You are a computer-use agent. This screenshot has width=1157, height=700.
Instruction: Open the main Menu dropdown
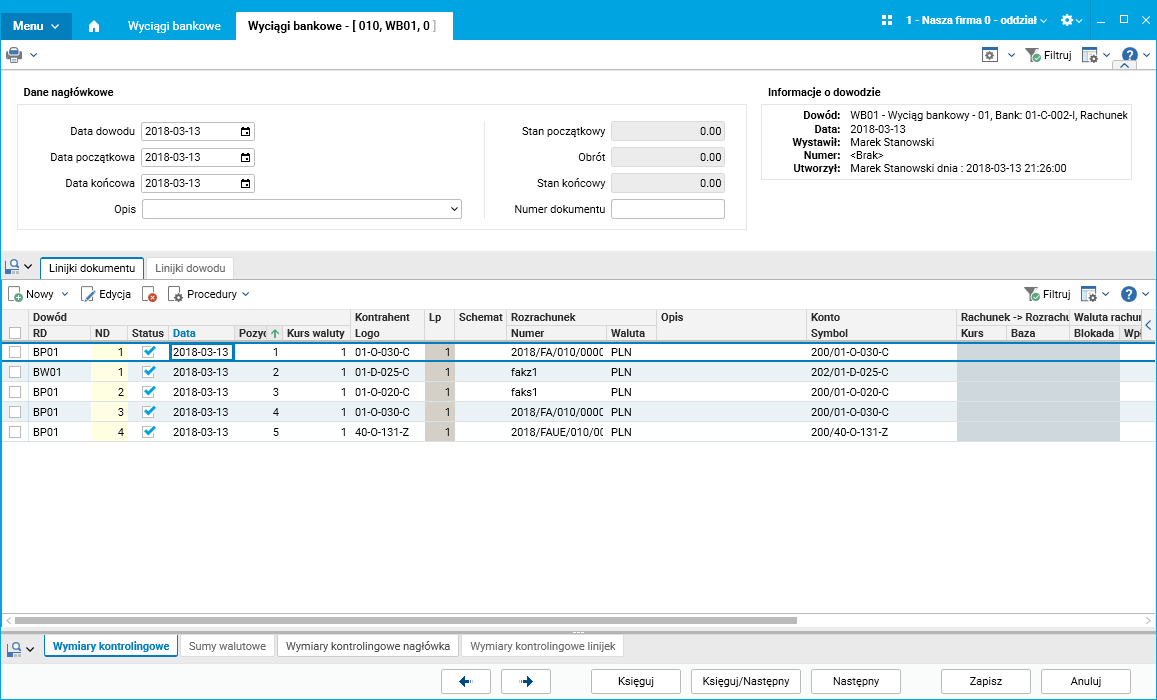[x=36, y=26]
